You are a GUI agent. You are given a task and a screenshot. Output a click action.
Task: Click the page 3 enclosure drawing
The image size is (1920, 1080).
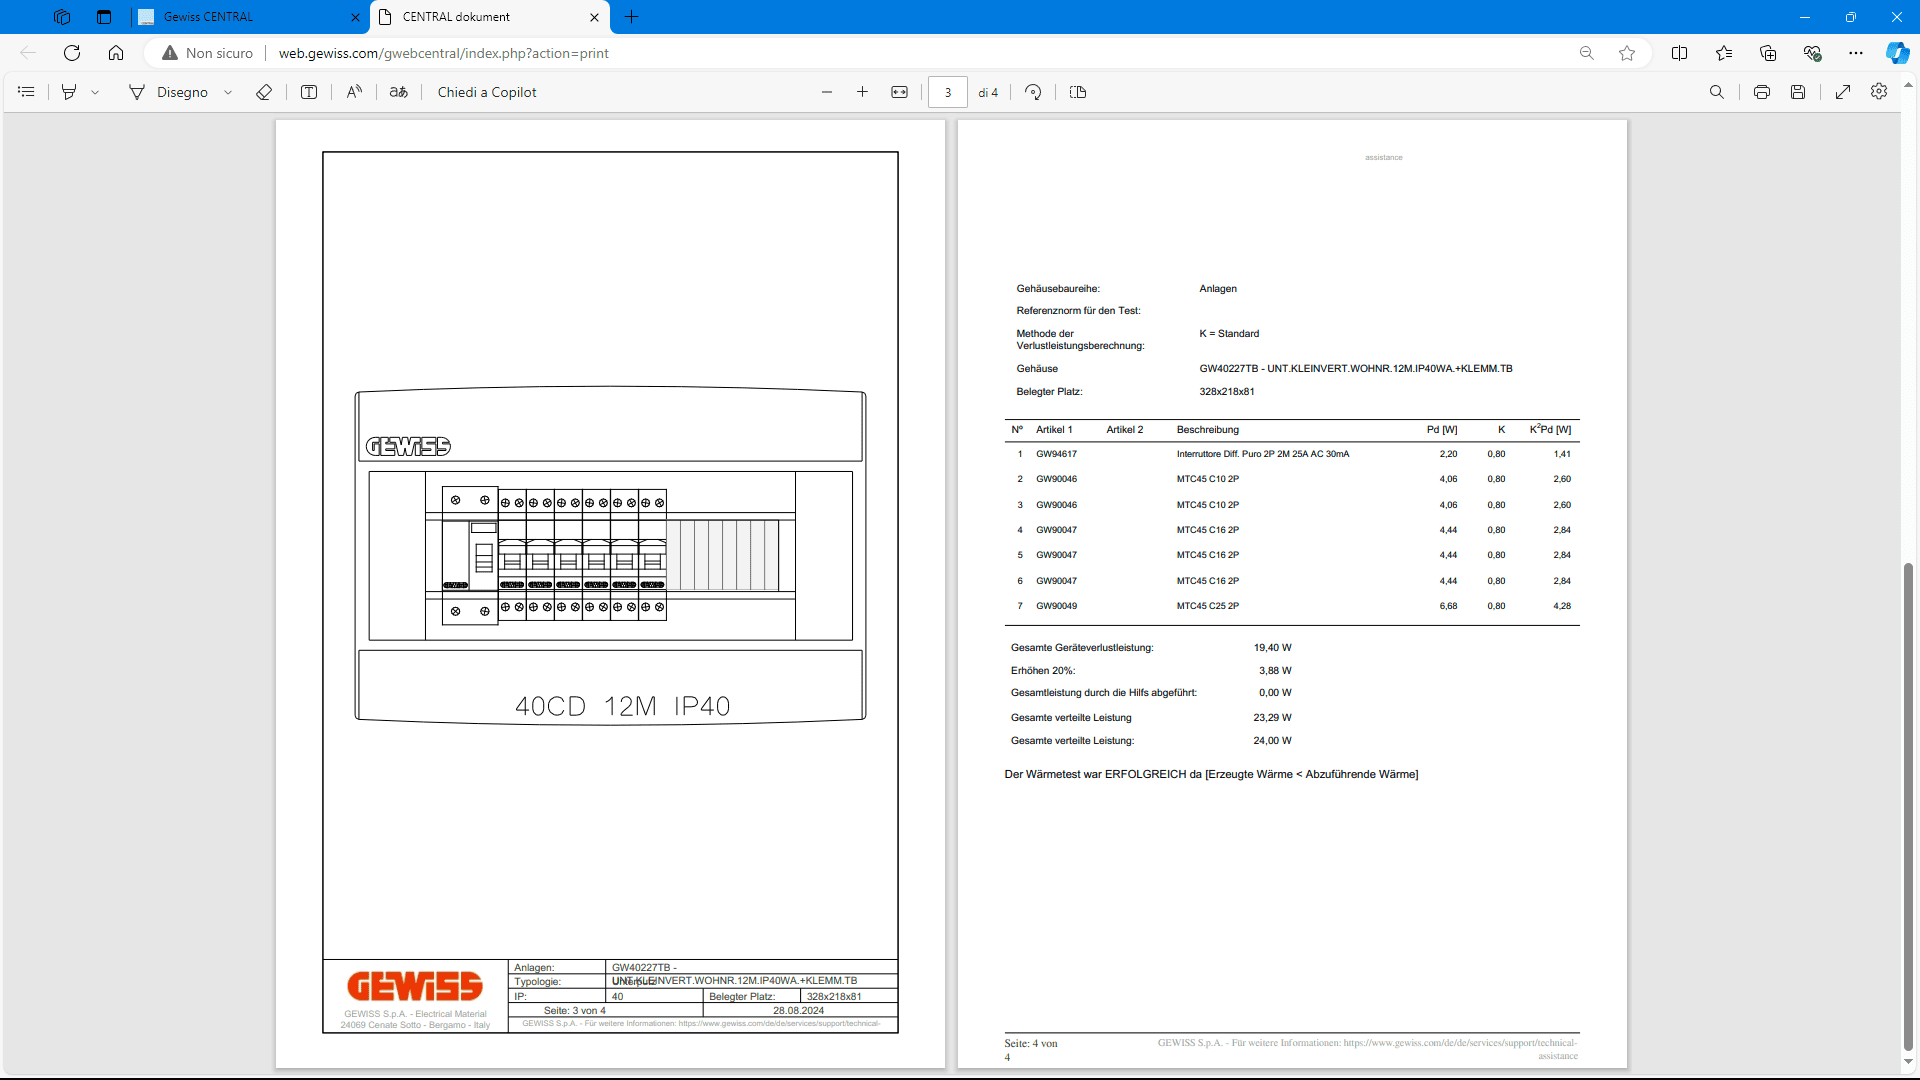pos(610,555)
